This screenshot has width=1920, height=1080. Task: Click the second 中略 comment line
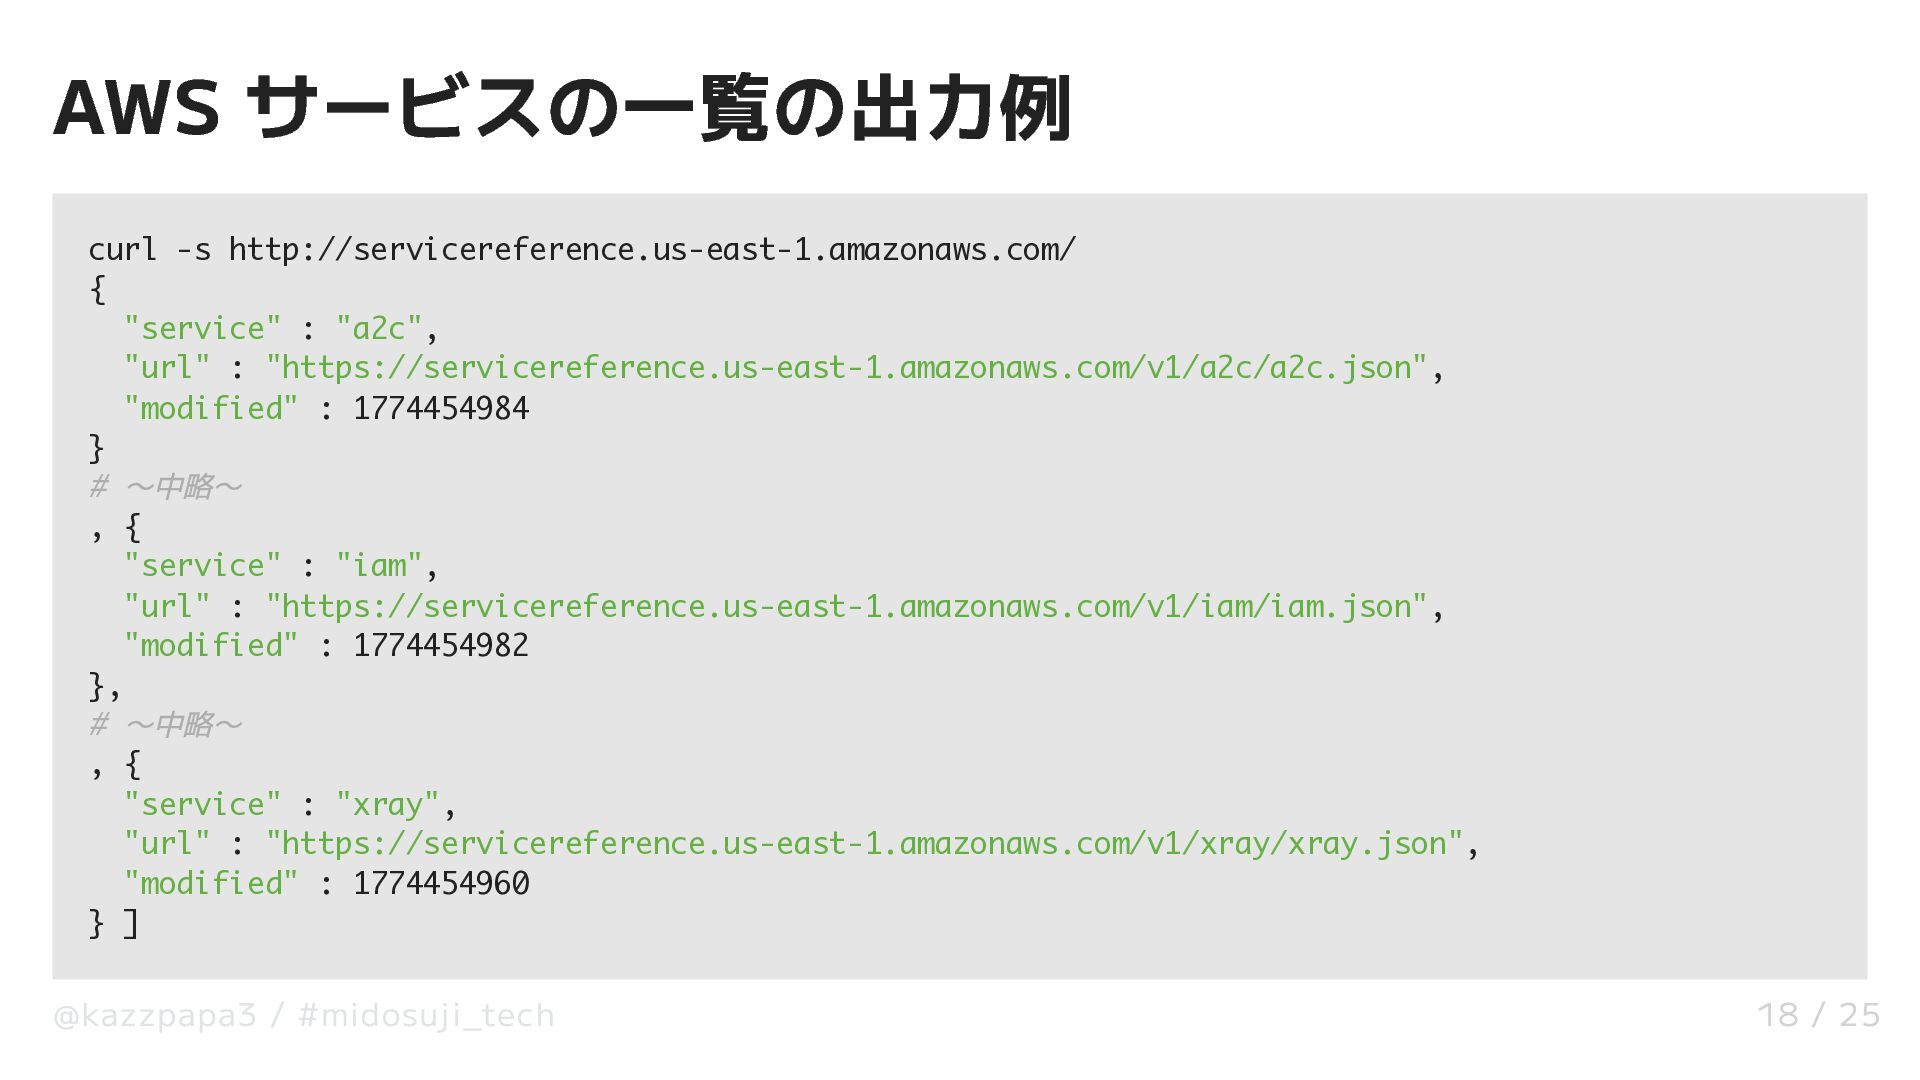tap(166, 725)
